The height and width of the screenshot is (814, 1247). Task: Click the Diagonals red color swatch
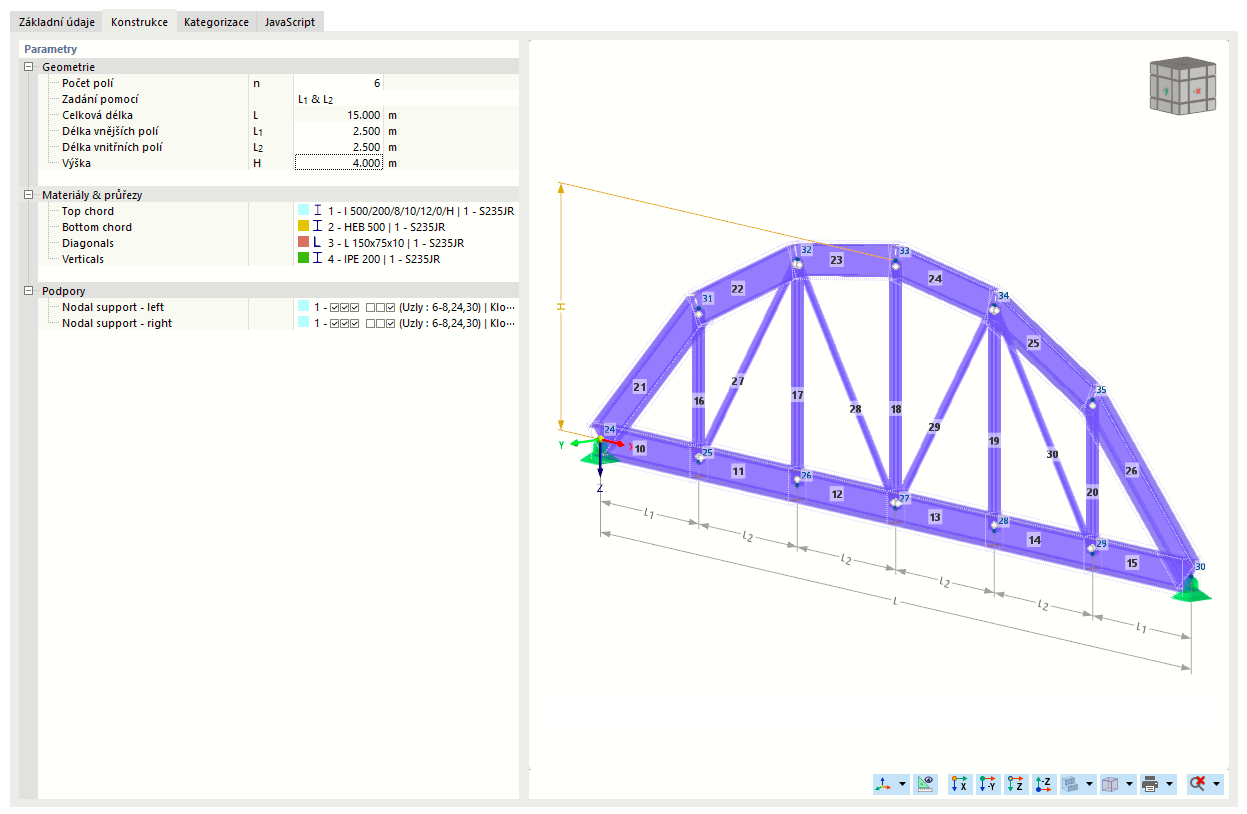click(x=303, y=243)
